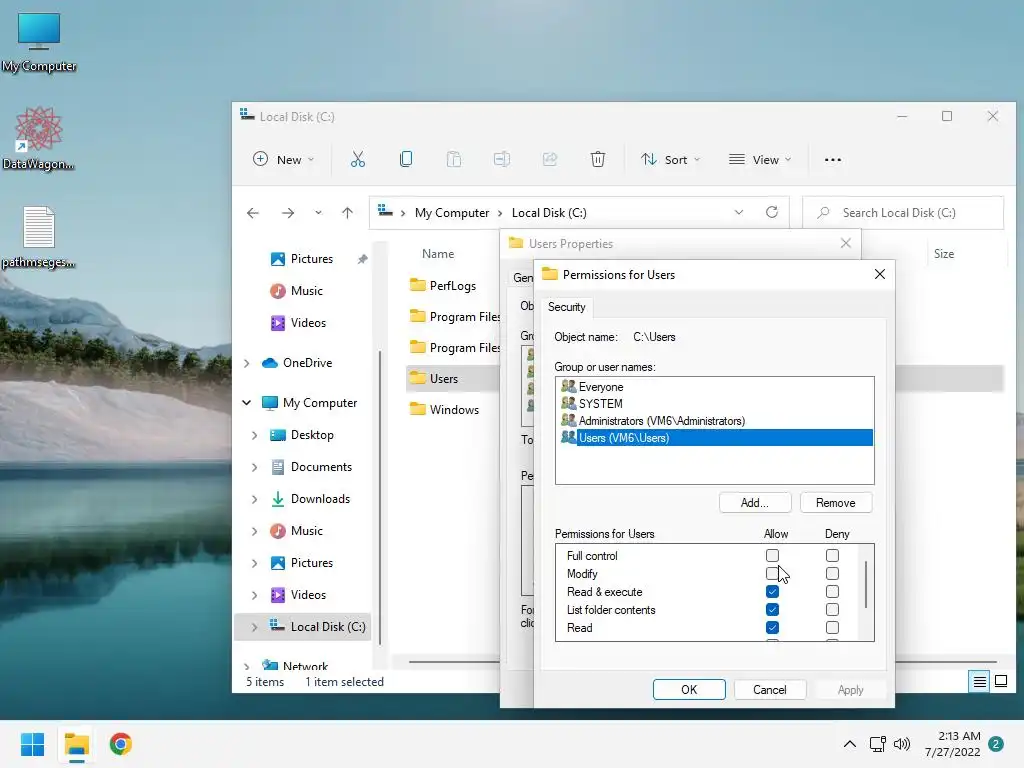This screenshot has height=768, width=1024.
Task: Click the Paste clipboard icon in toolbar
Action: (x=454, y=159)
